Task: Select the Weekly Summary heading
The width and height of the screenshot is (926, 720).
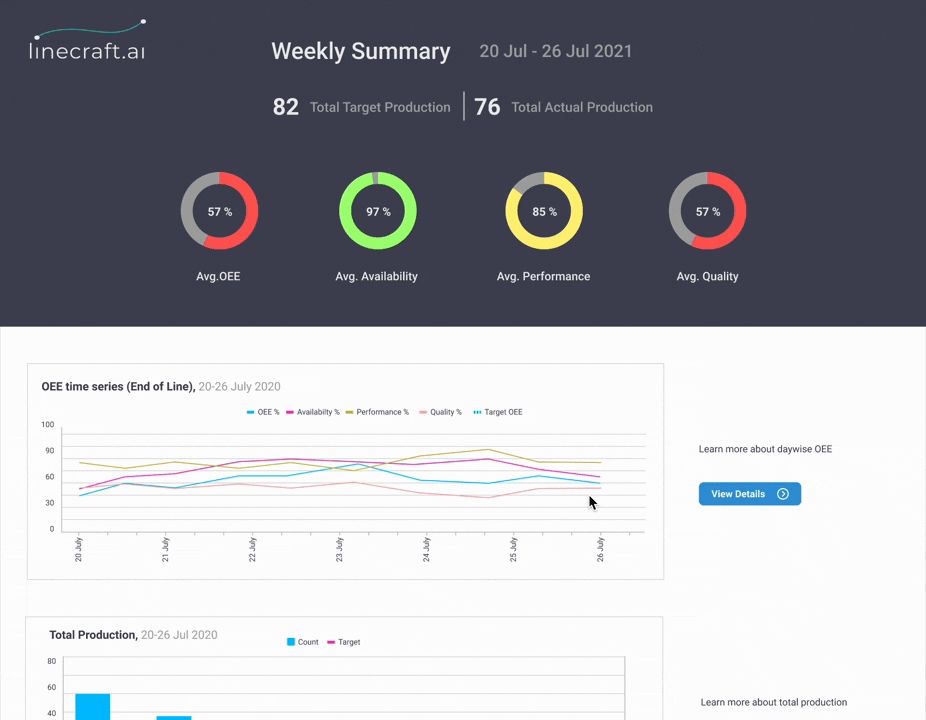Action: 360,51
